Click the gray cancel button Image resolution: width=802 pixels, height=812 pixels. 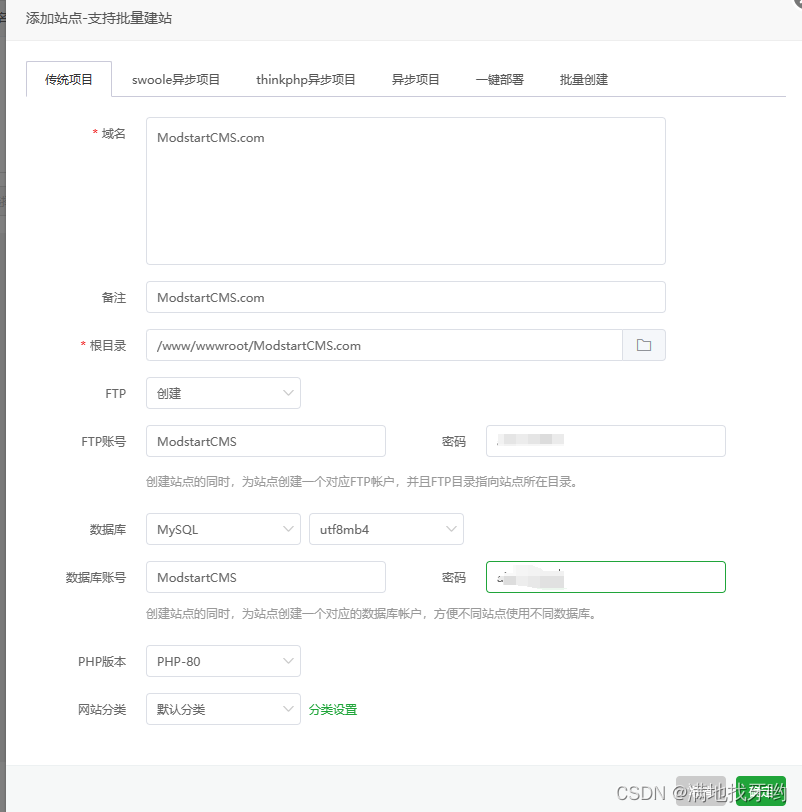coord(701,790)
